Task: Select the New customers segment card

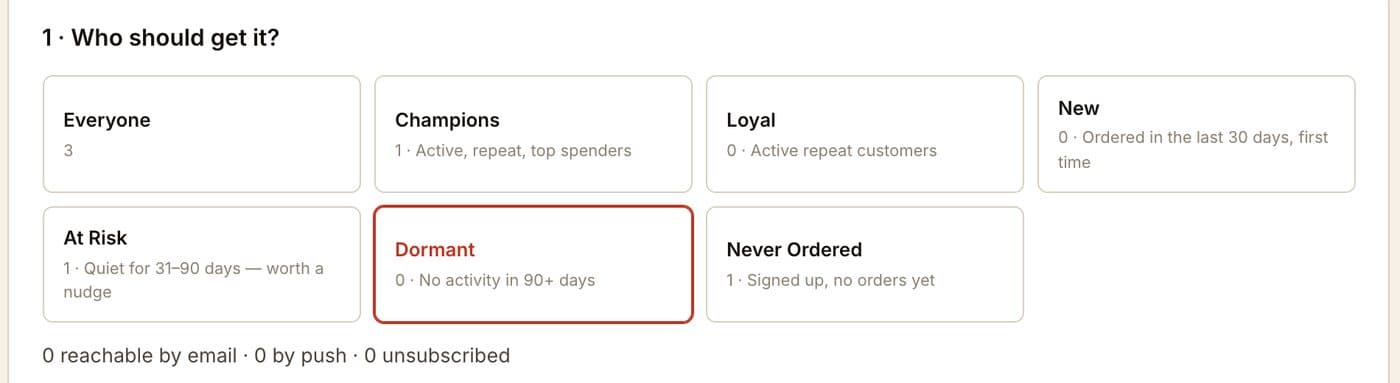Action: click(1197, 134)
